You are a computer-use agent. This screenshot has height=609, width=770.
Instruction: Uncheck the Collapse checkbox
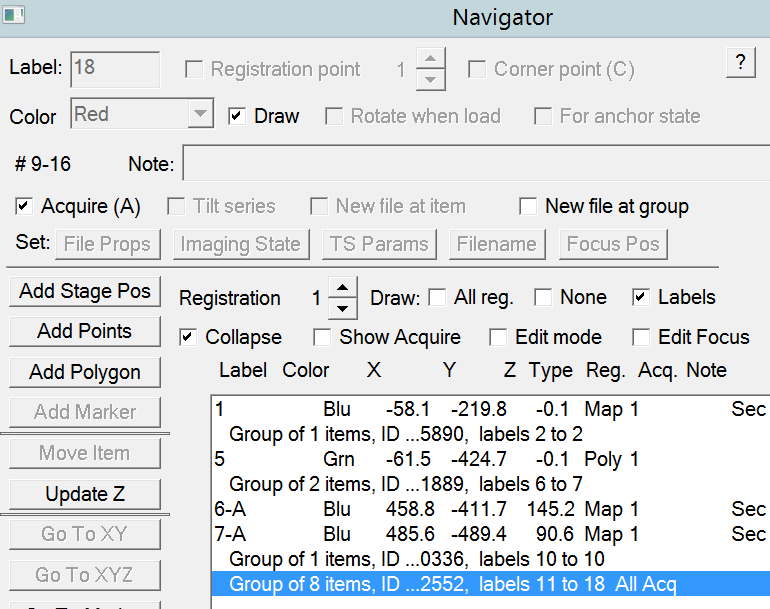(188, 337)
